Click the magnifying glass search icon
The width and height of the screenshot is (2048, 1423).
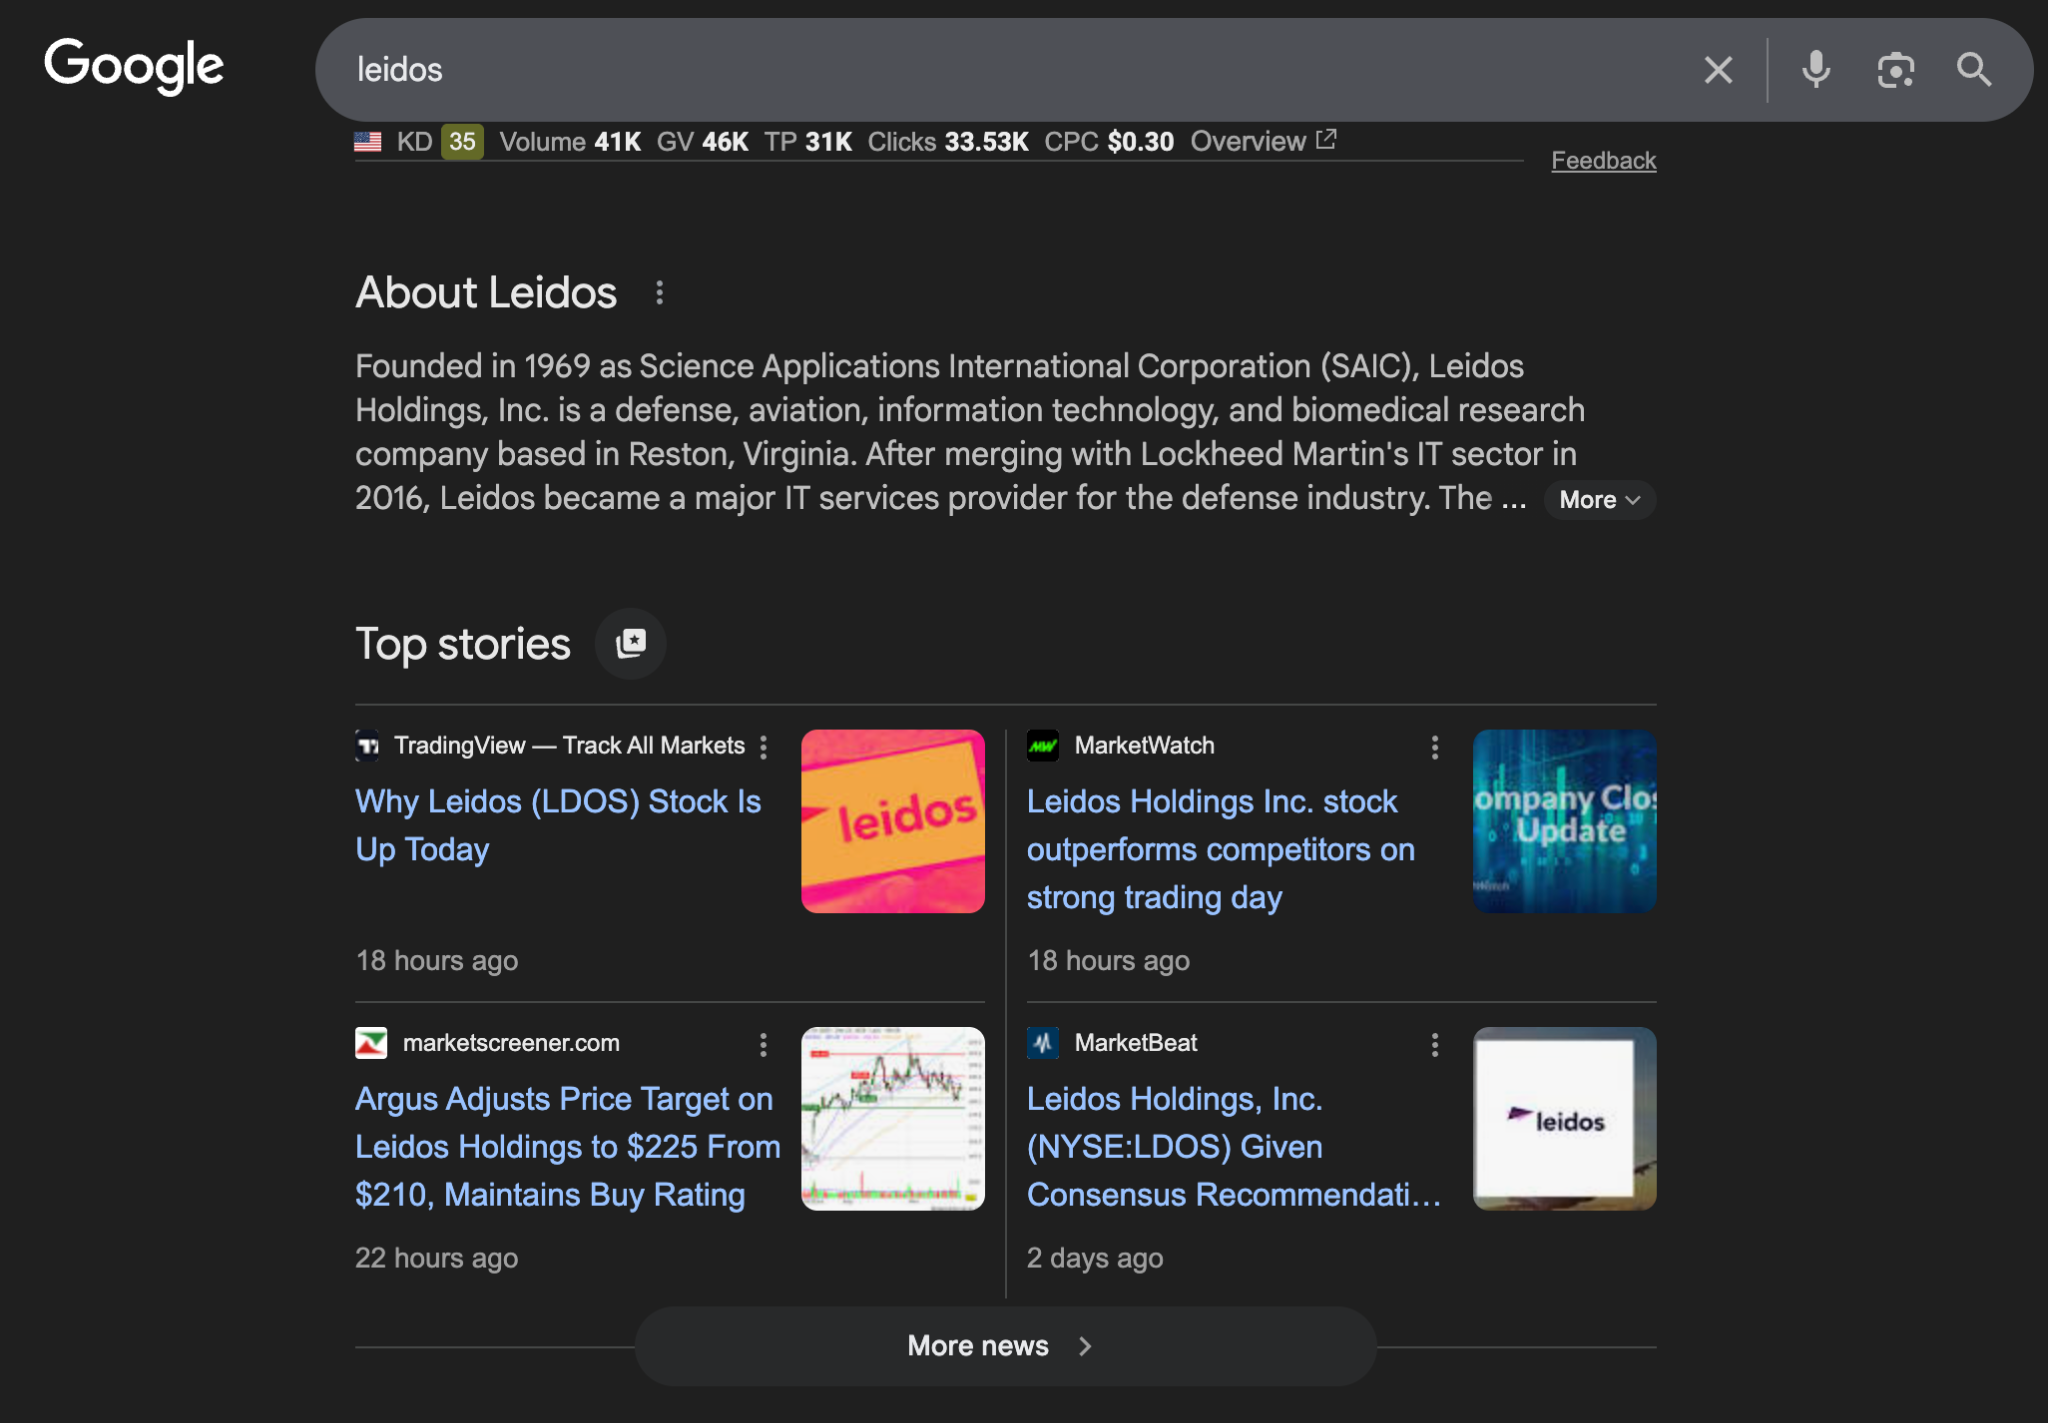click(1973, 70)
